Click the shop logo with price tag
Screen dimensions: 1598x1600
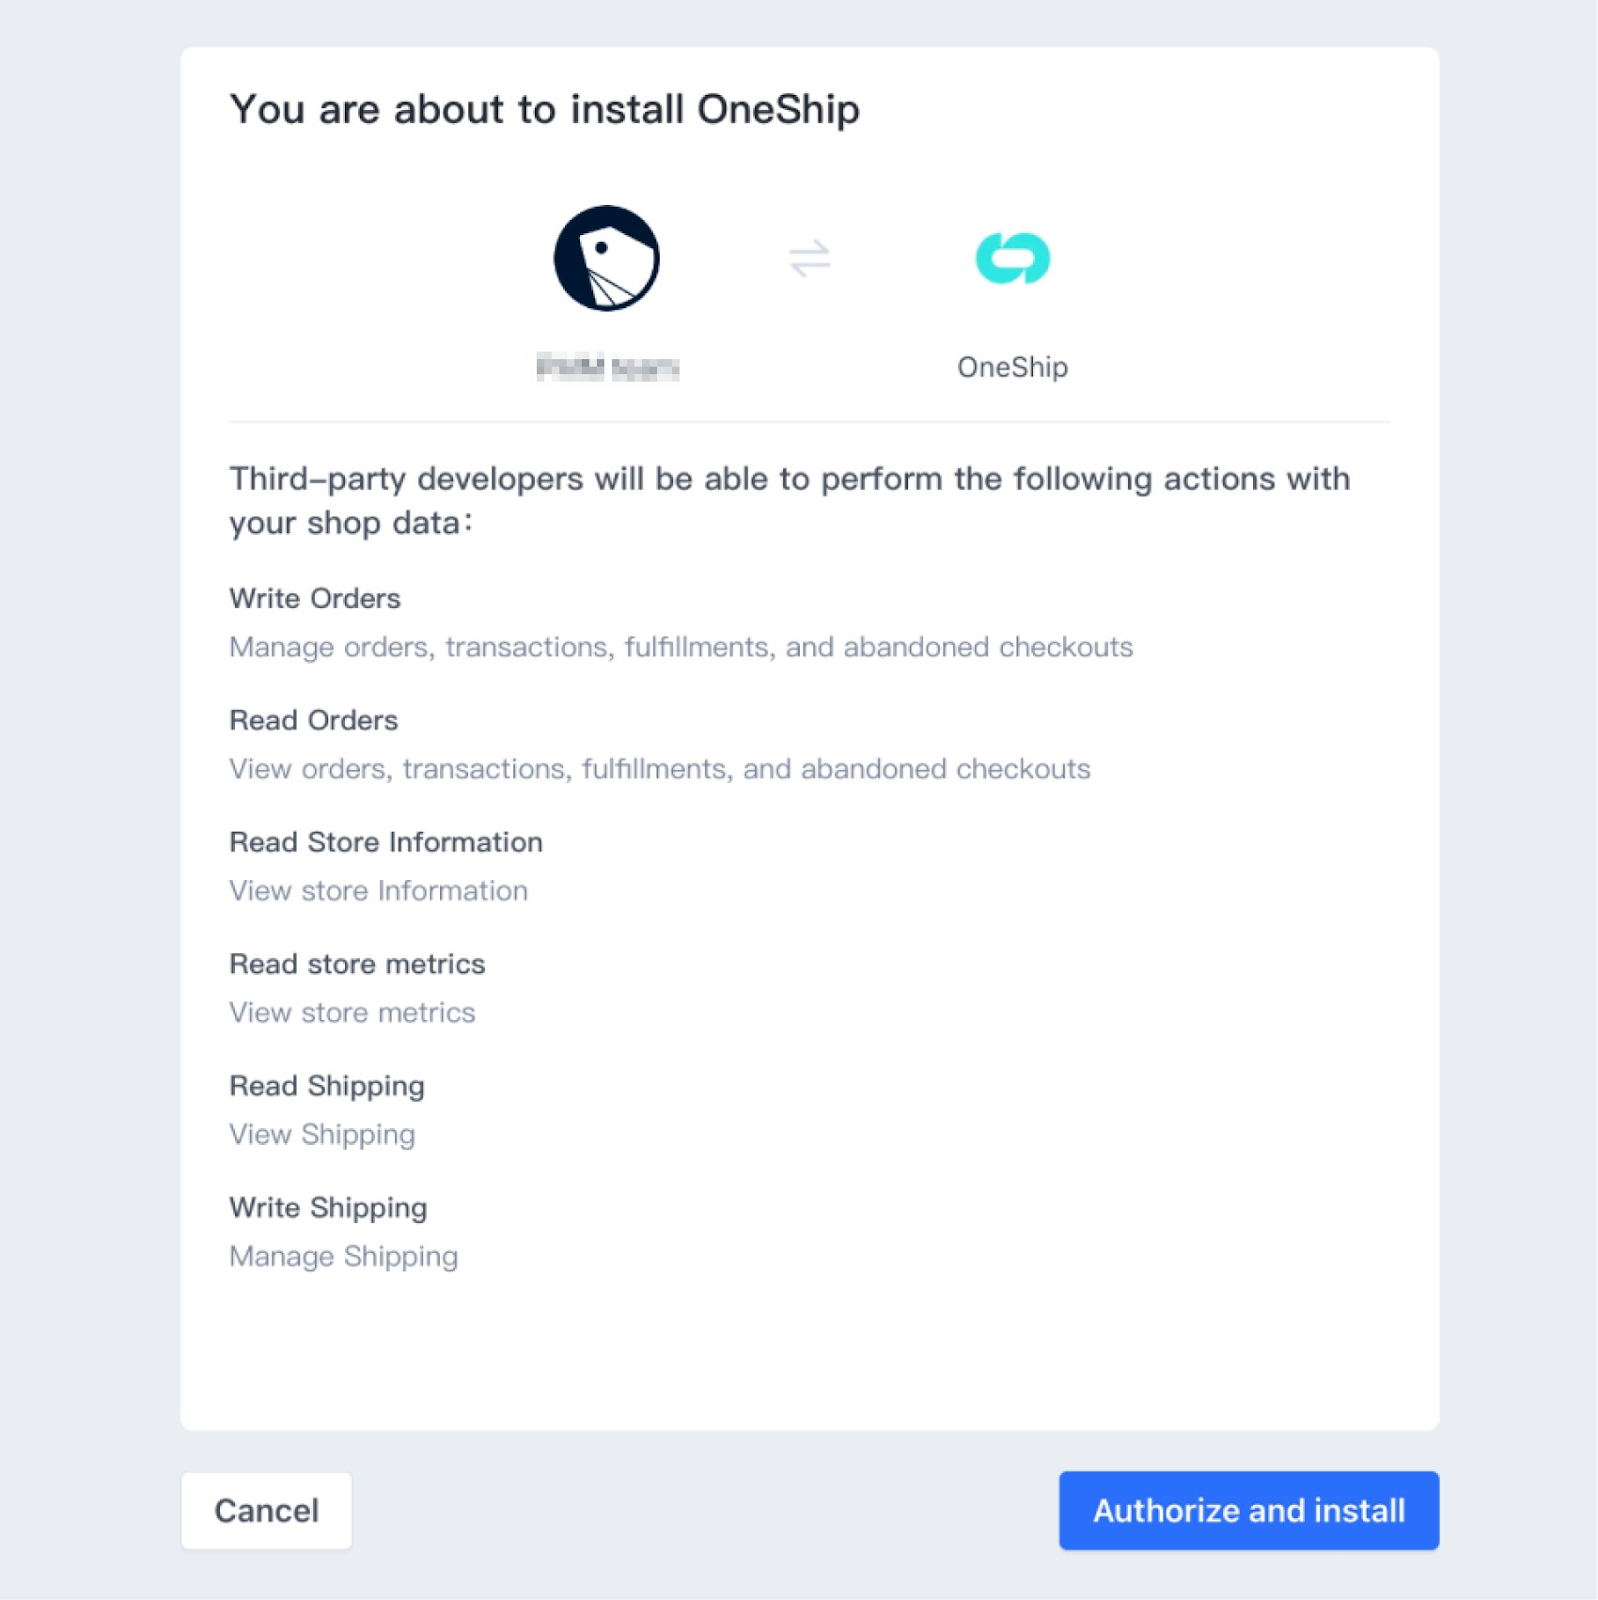coord(606,258)
